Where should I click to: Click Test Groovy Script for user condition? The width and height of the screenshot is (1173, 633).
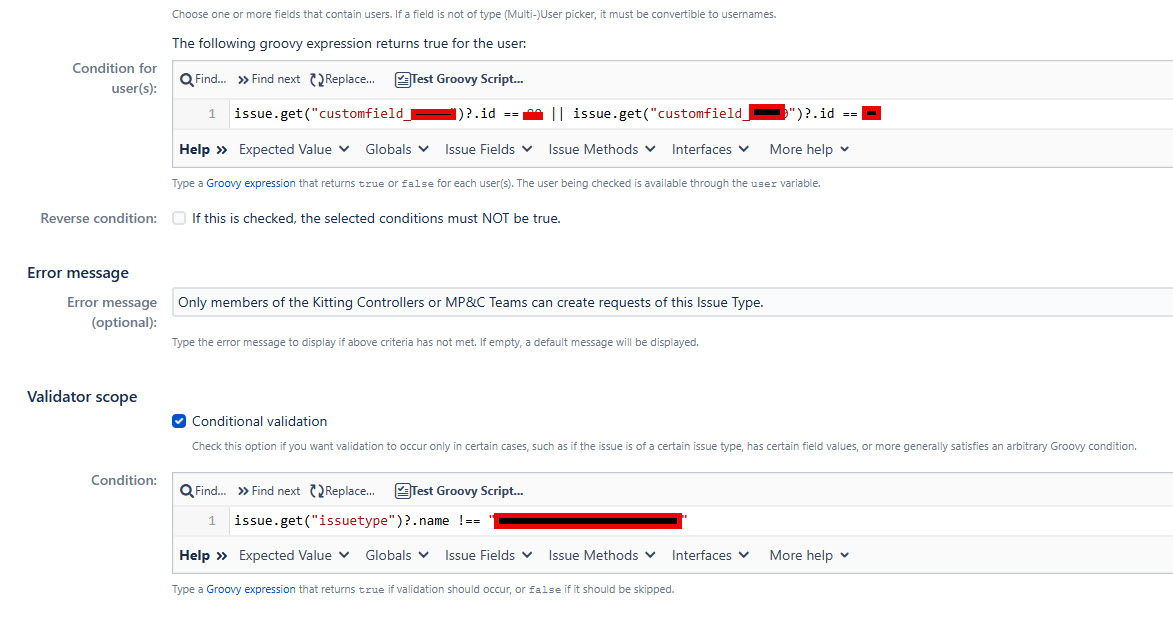tap(459, 78)
